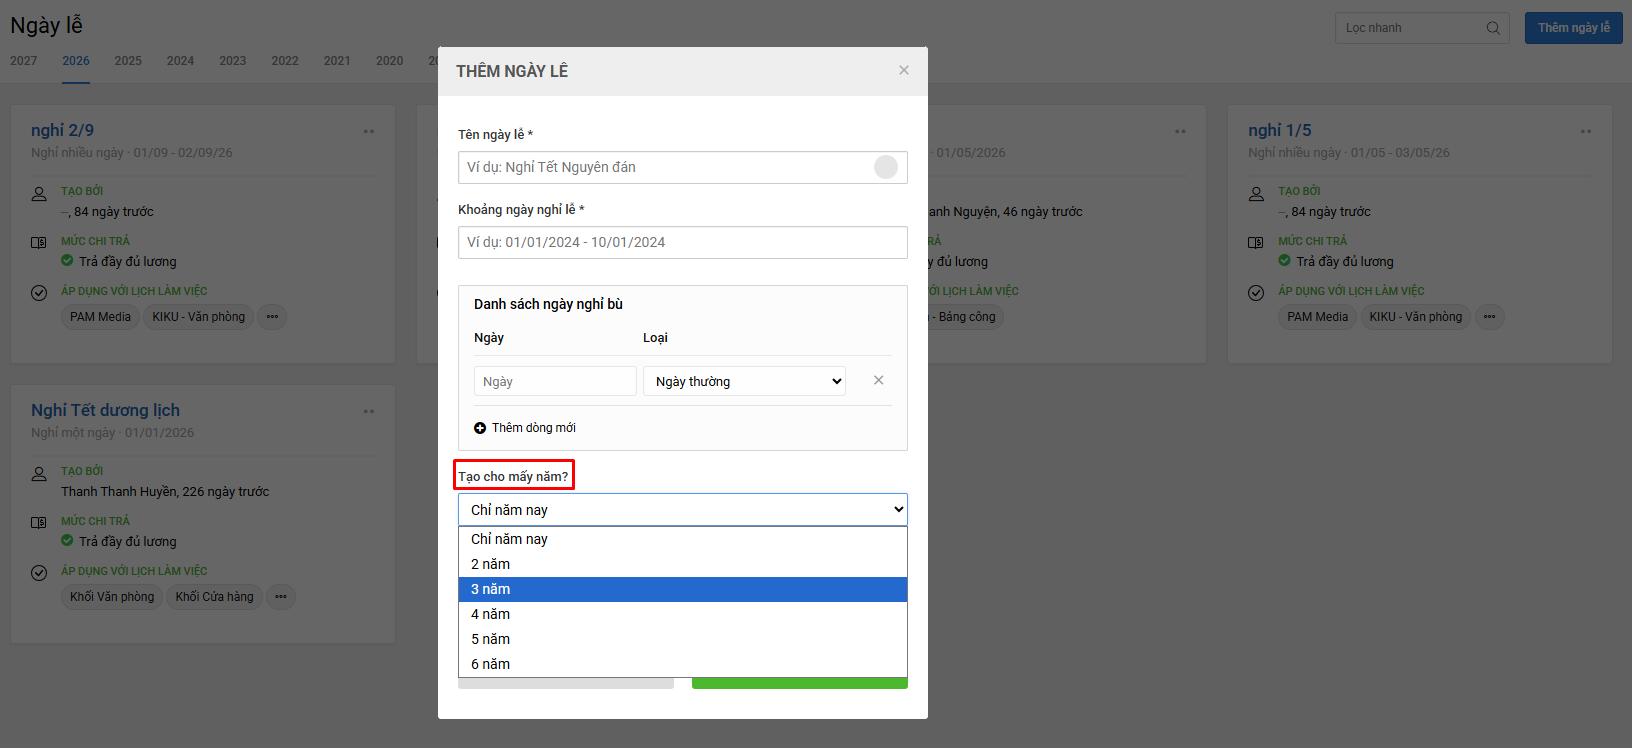1632x748 pixels.
Task: Click PAM Media tag on nghỉ 2/9 card
Action: click(x=100, y=317)
